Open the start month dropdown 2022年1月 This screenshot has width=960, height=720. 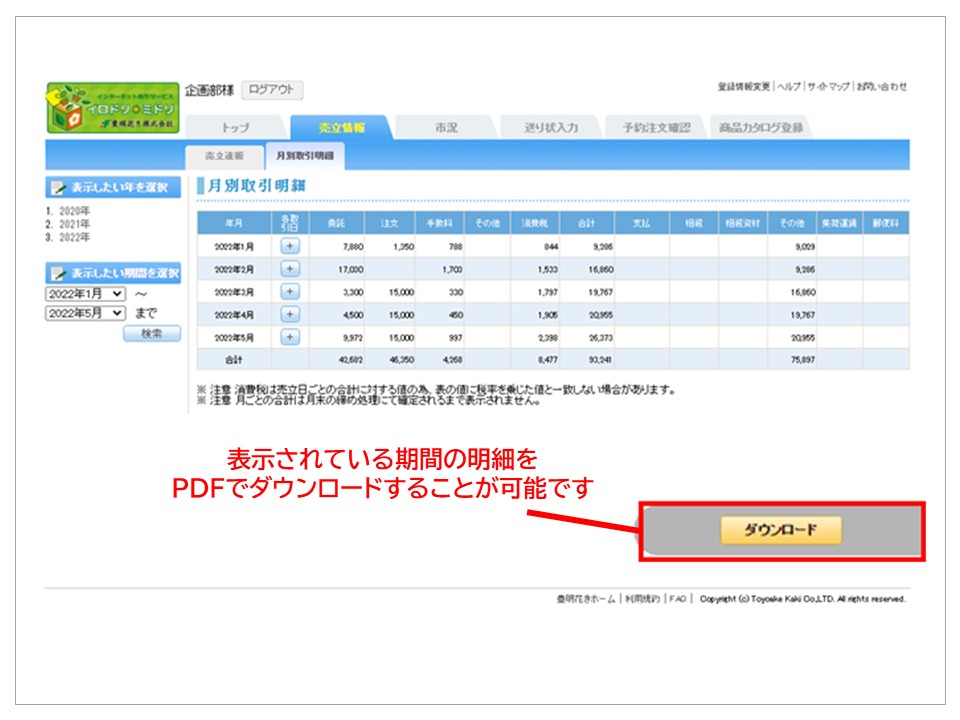tap(85, 294)
